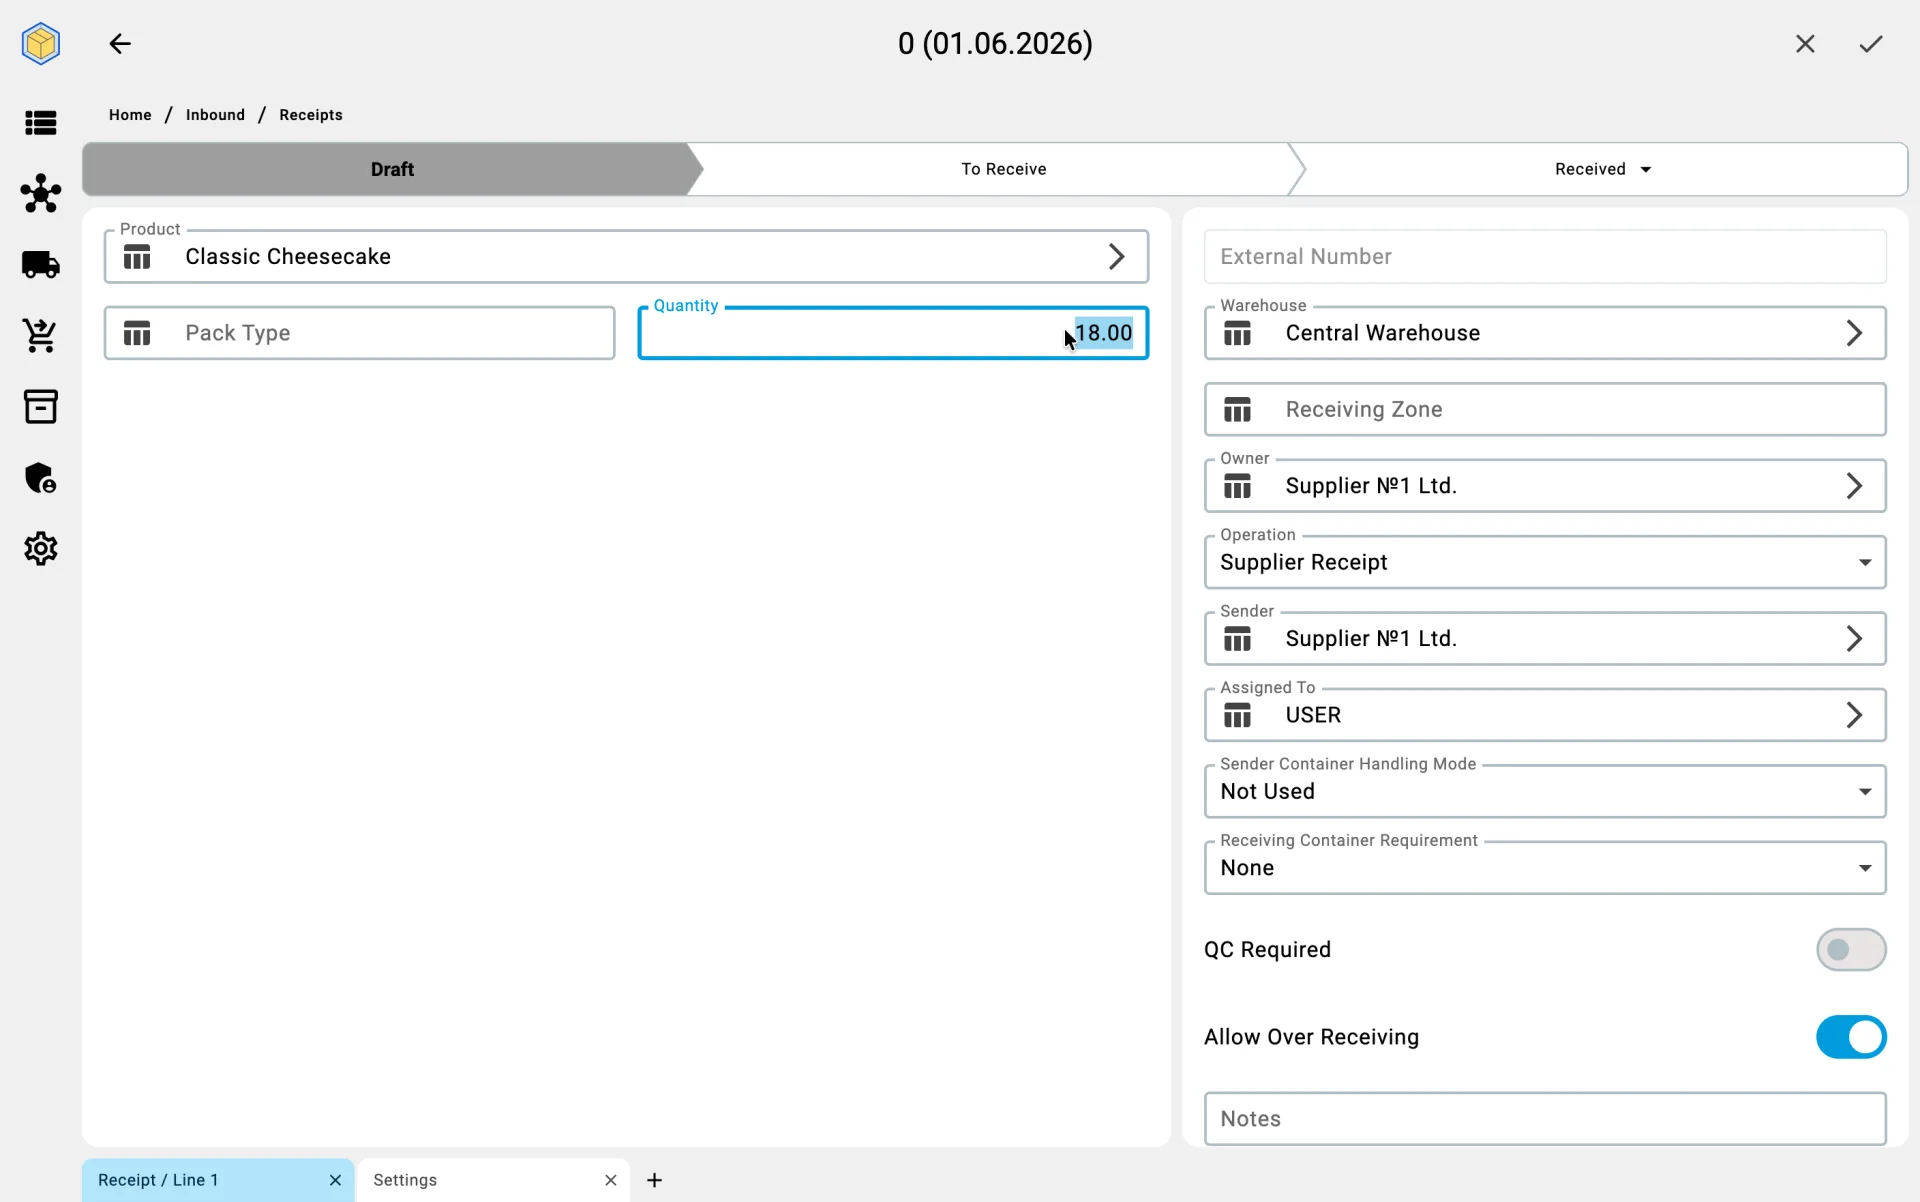Open the Owner Supplier chevron
Viewport: 1920px width, 1202px height.
[1854, 486]
